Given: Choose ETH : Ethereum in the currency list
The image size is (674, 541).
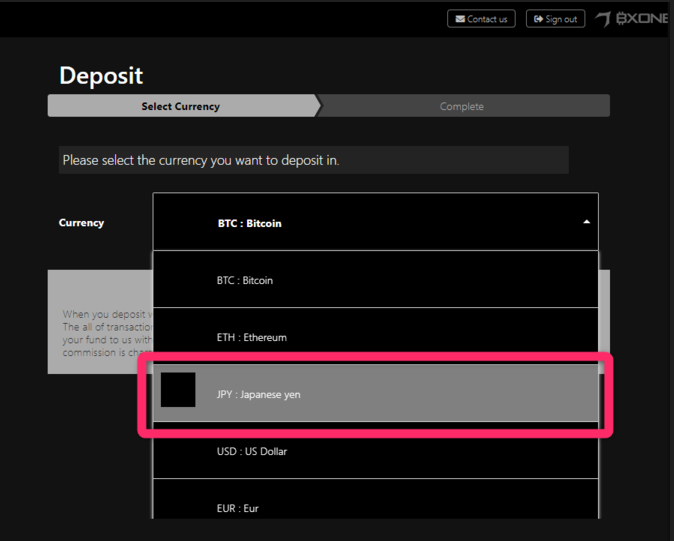Looking at the screenshot, I should click(252, 338).
